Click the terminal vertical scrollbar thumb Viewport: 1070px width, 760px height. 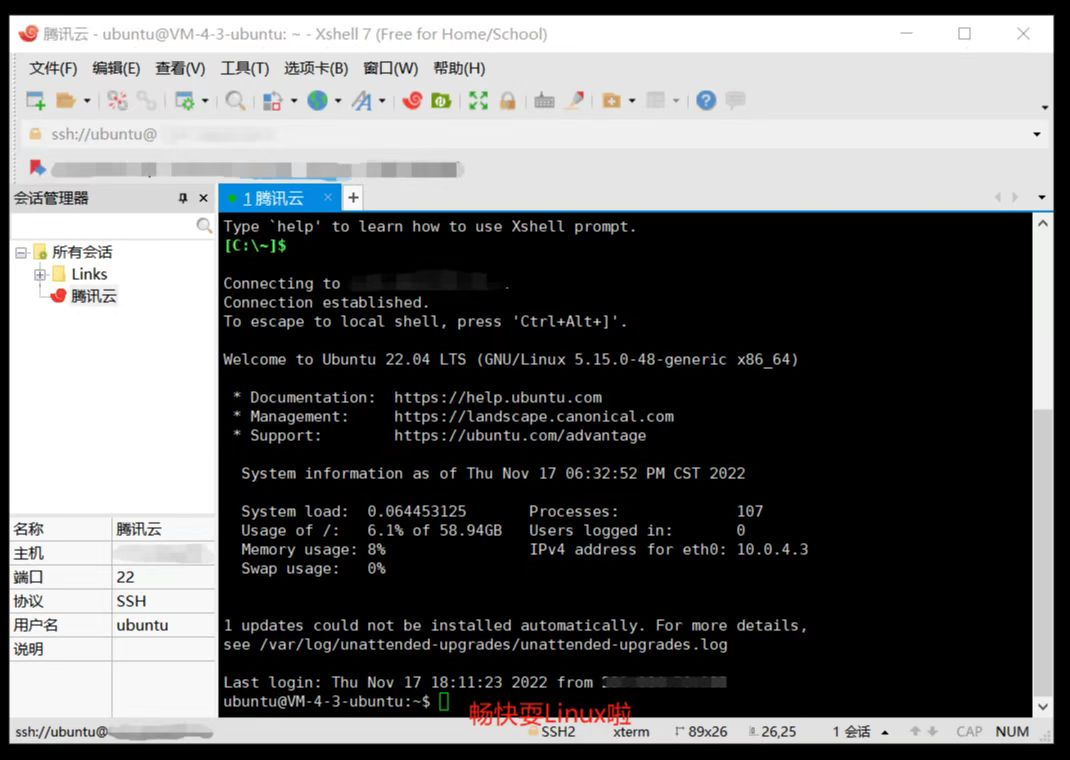click(1042, 551)
